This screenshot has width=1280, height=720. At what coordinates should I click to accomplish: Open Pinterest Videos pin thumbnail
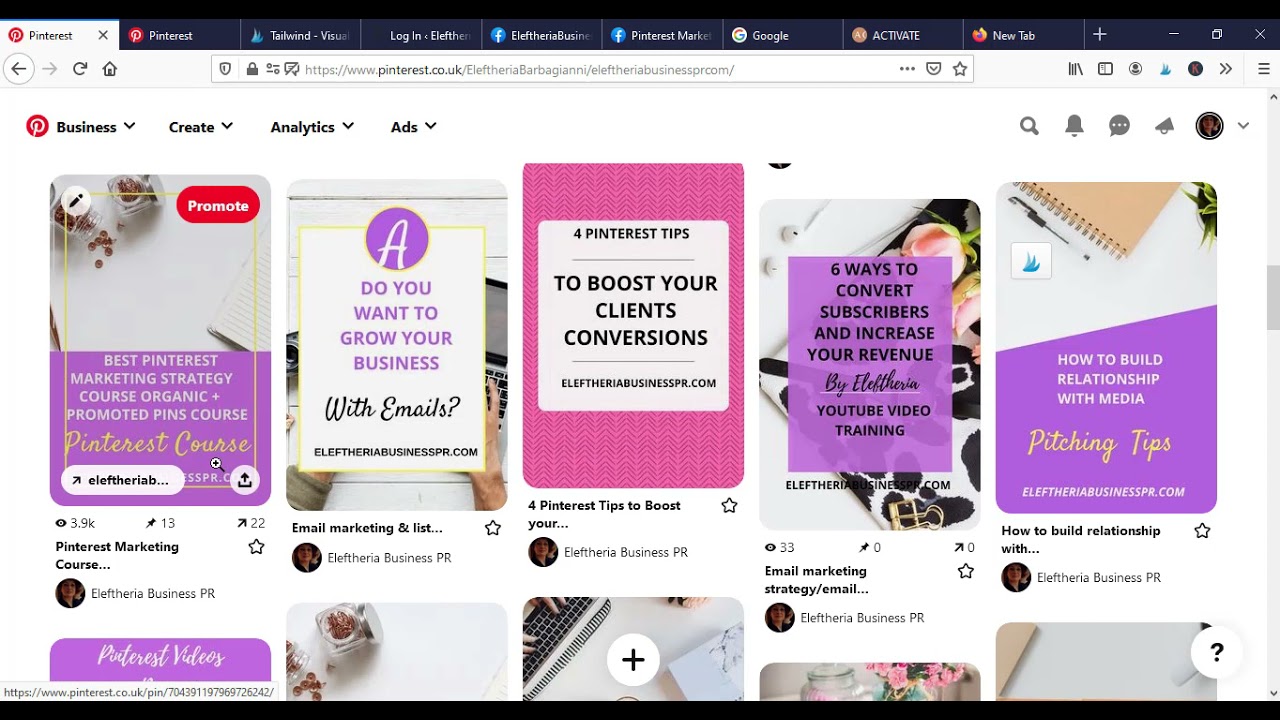coord(160,668)
